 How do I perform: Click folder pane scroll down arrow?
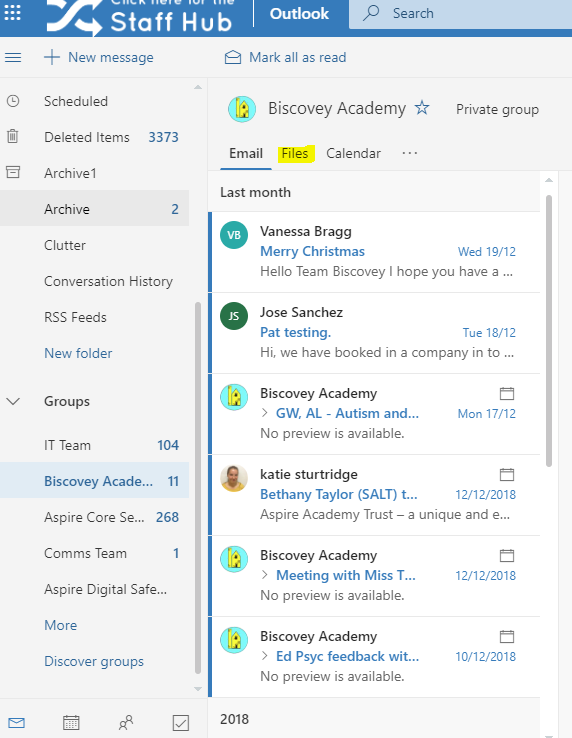click(x=198, y=689)
